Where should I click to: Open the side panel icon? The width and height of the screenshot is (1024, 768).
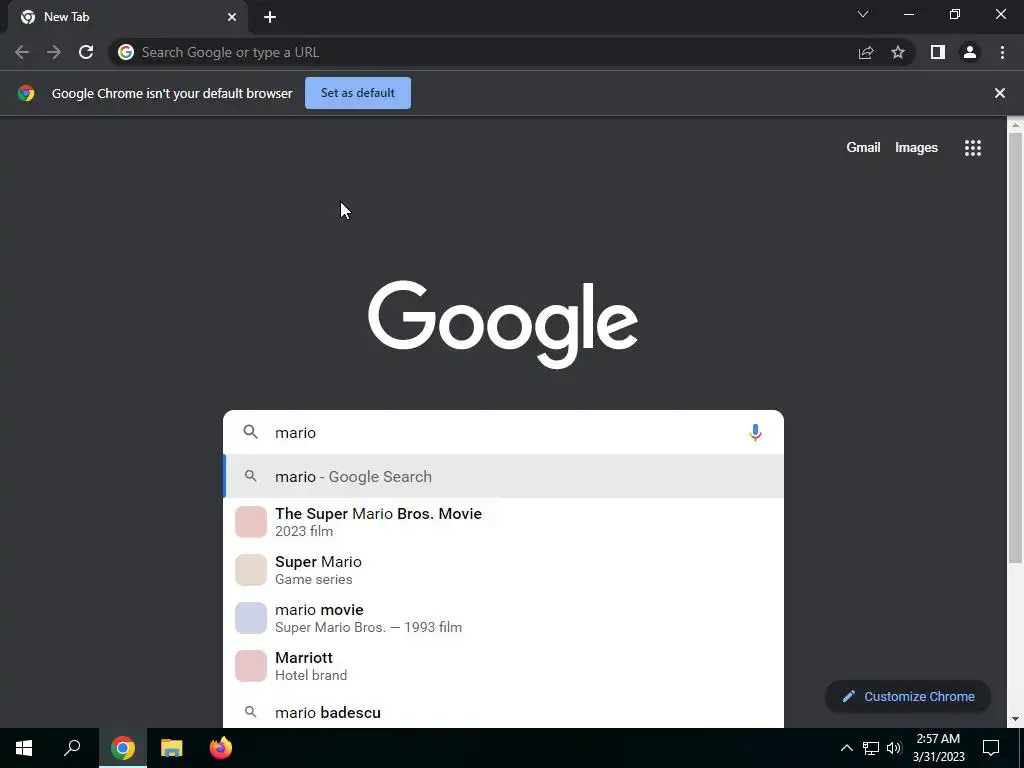938,52
